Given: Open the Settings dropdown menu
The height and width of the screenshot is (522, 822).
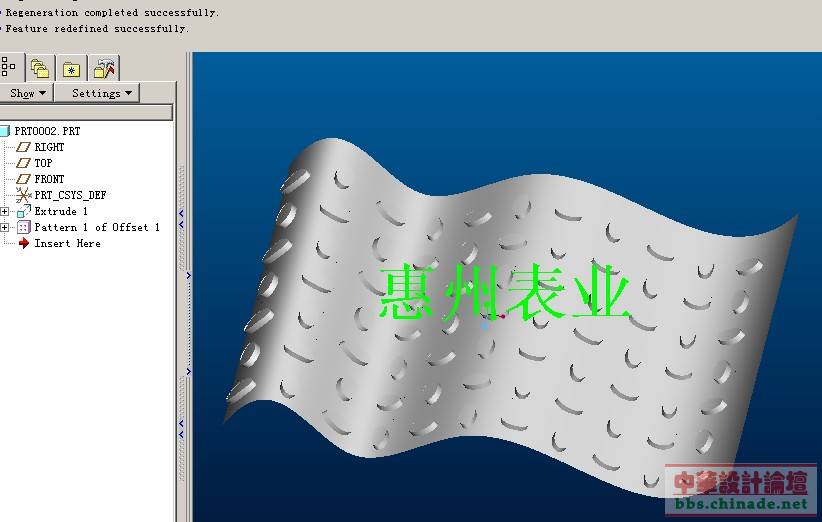Looking at the screenshot, I should 98,93.
